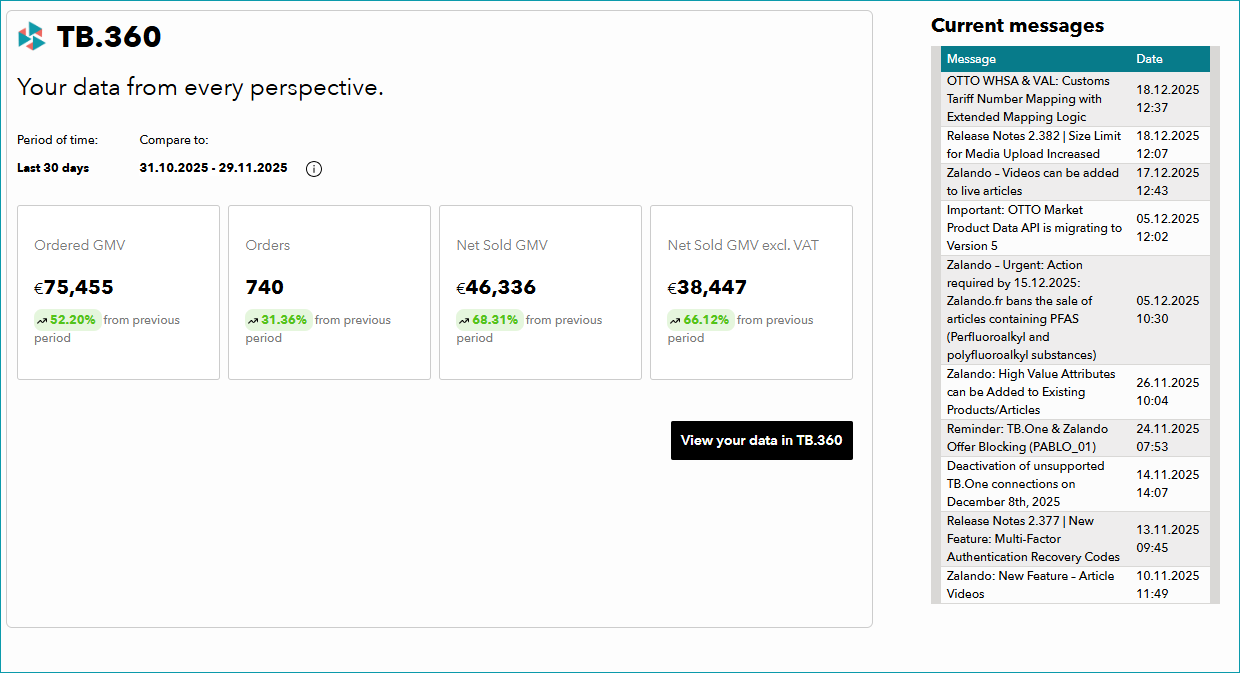Click the TB.360 logo icon
This screenshot has width=1240, height=673.
(32, 37)
